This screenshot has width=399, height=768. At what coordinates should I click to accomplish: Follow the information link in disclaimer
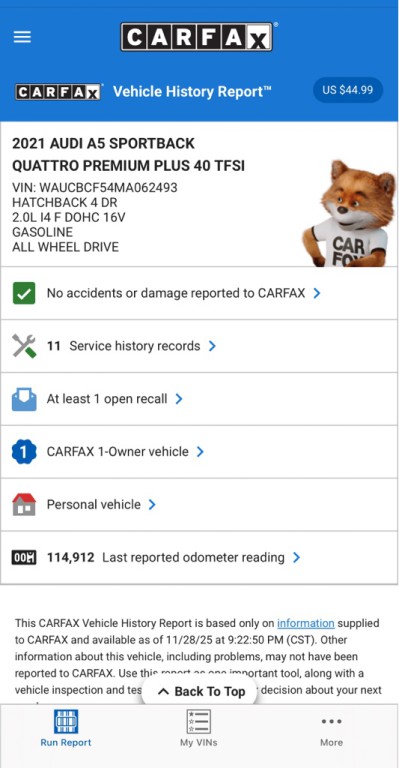(305, 623)
